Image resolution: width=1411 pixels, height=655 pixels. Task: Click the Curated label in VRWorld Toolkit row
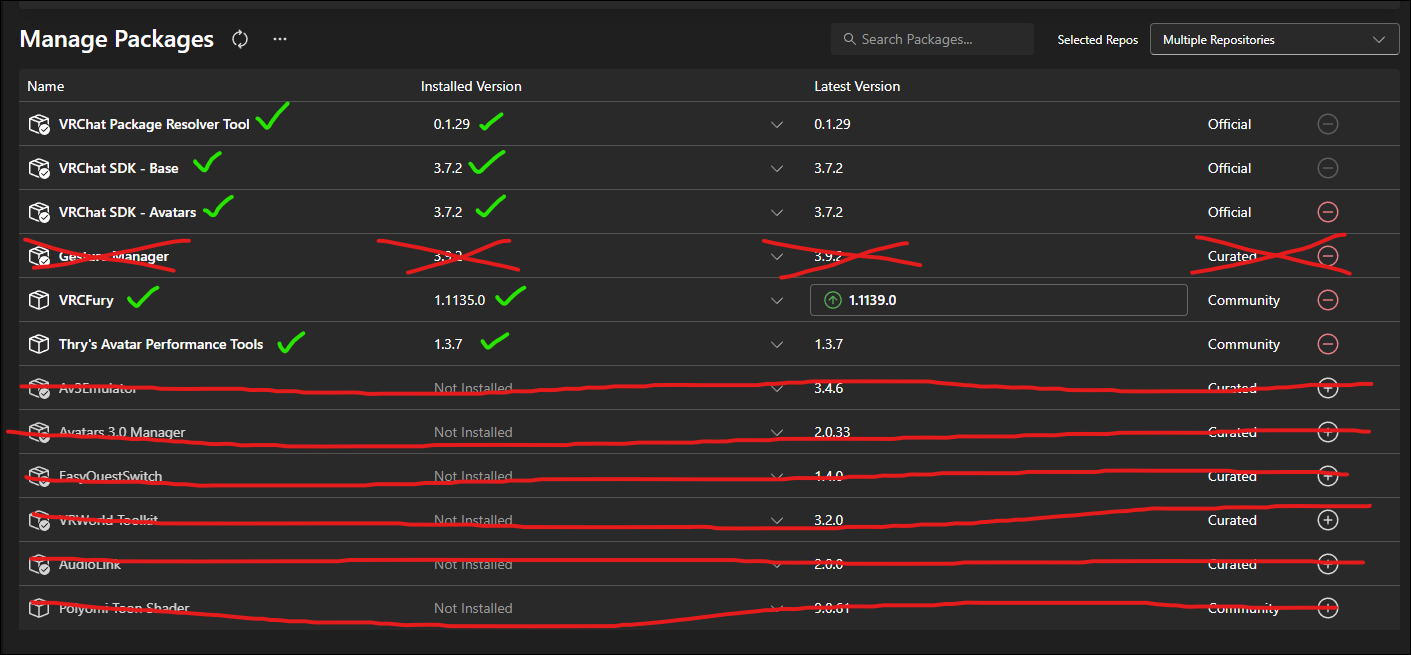(1232, 520)
